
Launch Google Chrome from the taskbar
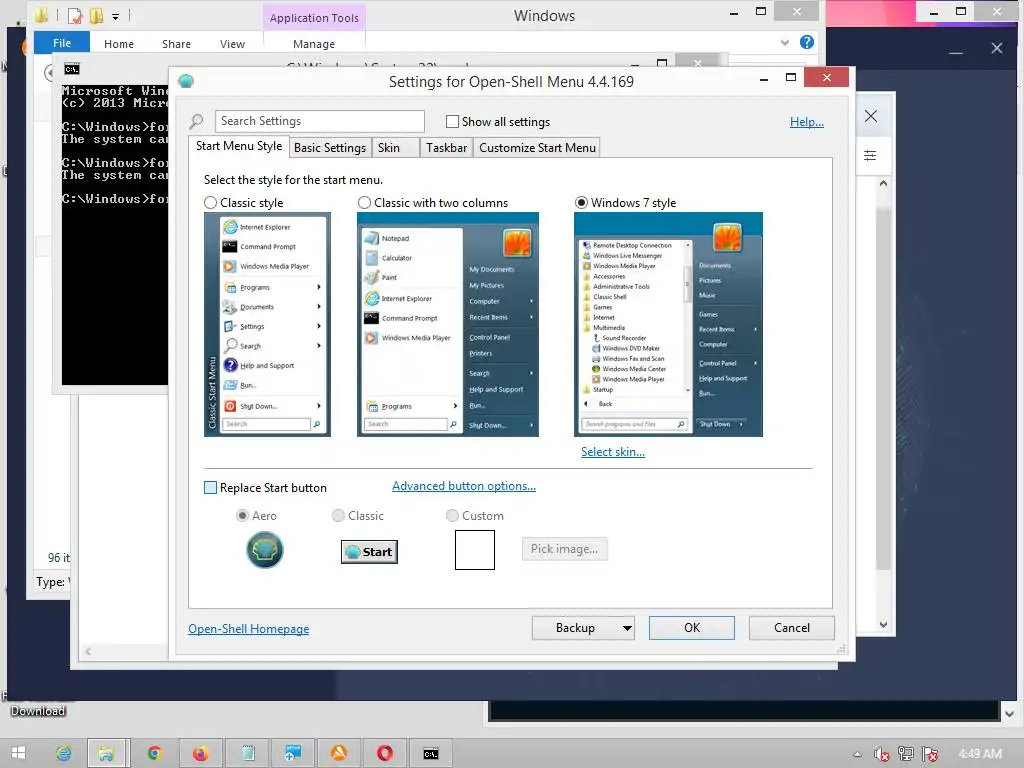tap(154, 753)
